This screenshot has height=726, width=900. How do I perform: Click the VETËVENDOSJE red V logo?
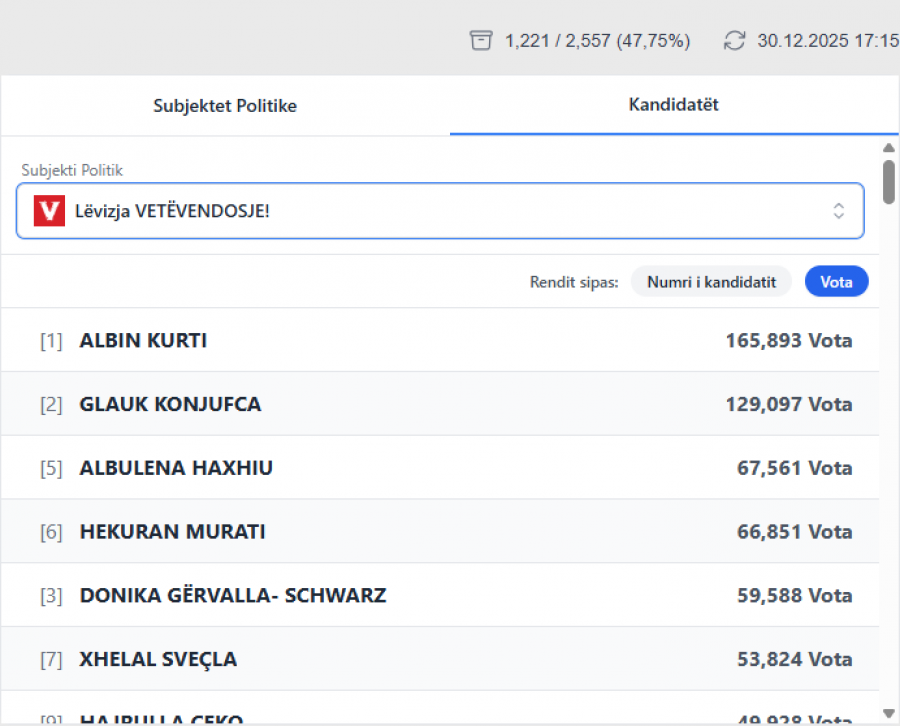tap(49, 211)
